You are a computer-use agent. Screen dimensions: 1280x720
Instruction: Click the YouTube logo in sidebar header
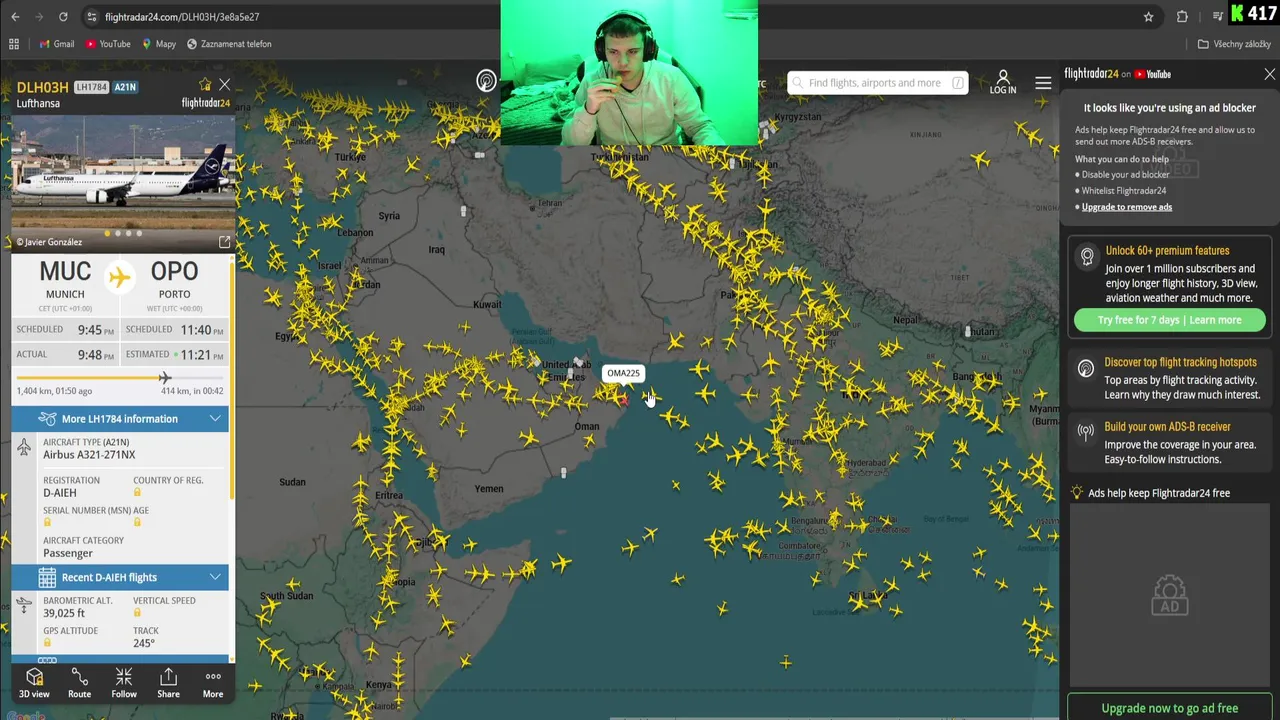tap(1152, 74)
